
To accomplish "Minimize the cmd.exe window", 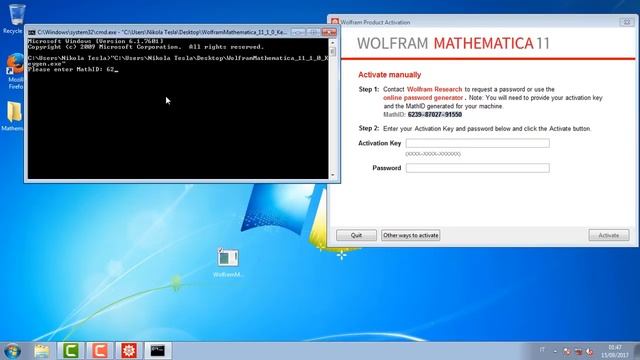I will click(298, 32).
